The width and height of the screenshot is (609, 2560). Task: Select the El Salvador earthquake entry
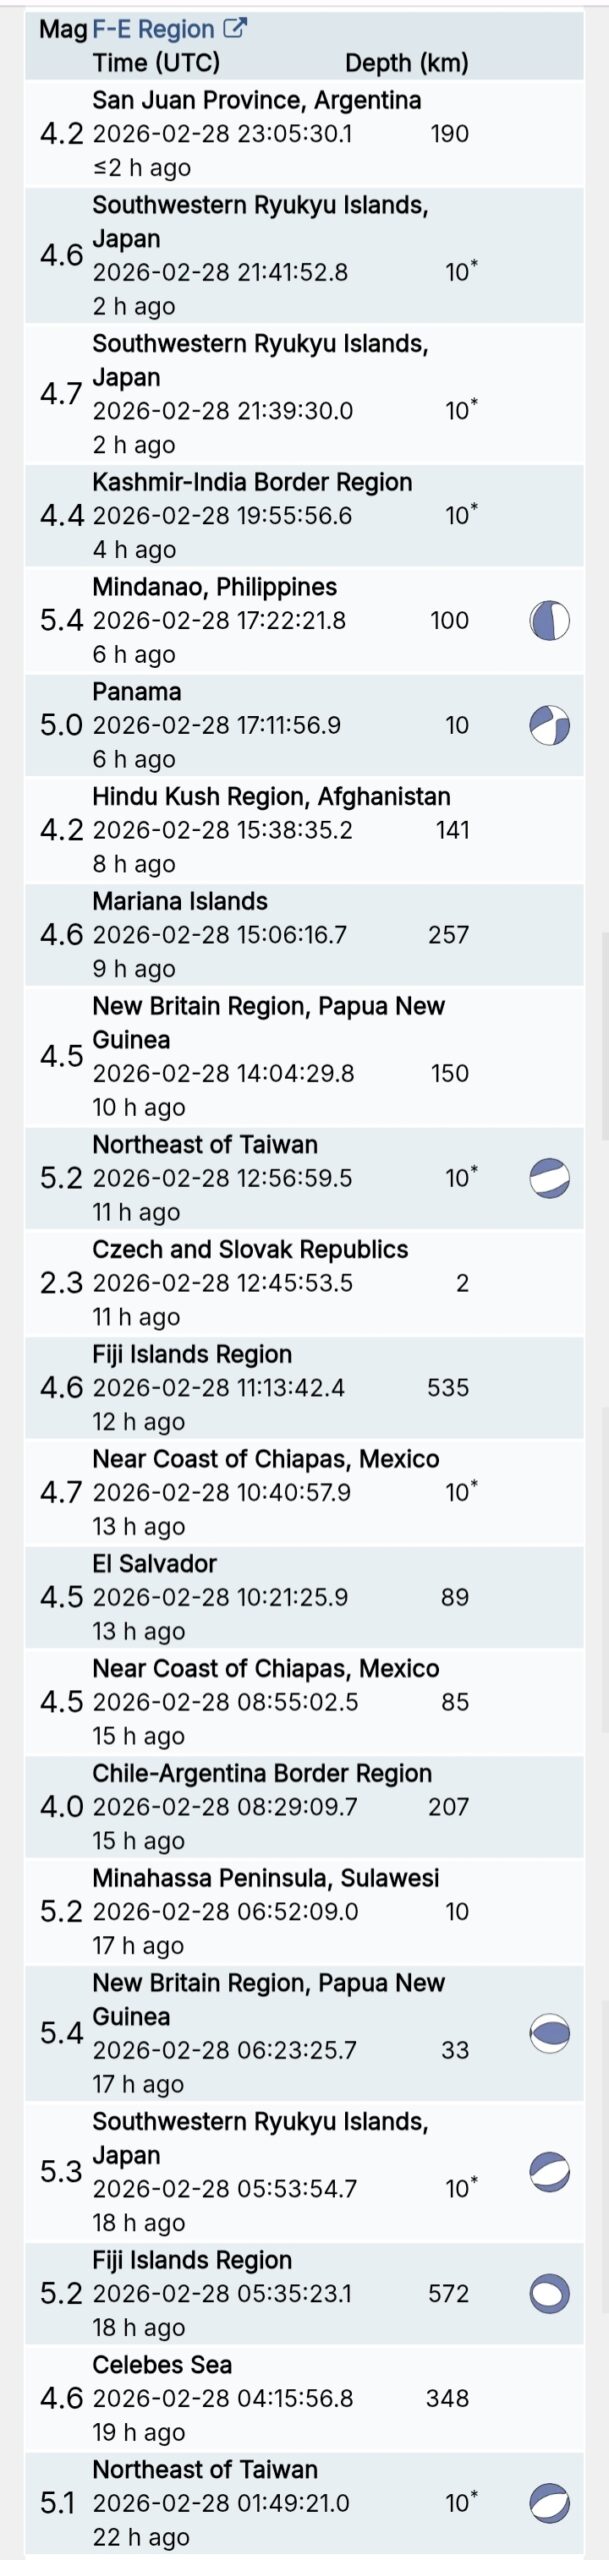click(x=154, y=1563)
